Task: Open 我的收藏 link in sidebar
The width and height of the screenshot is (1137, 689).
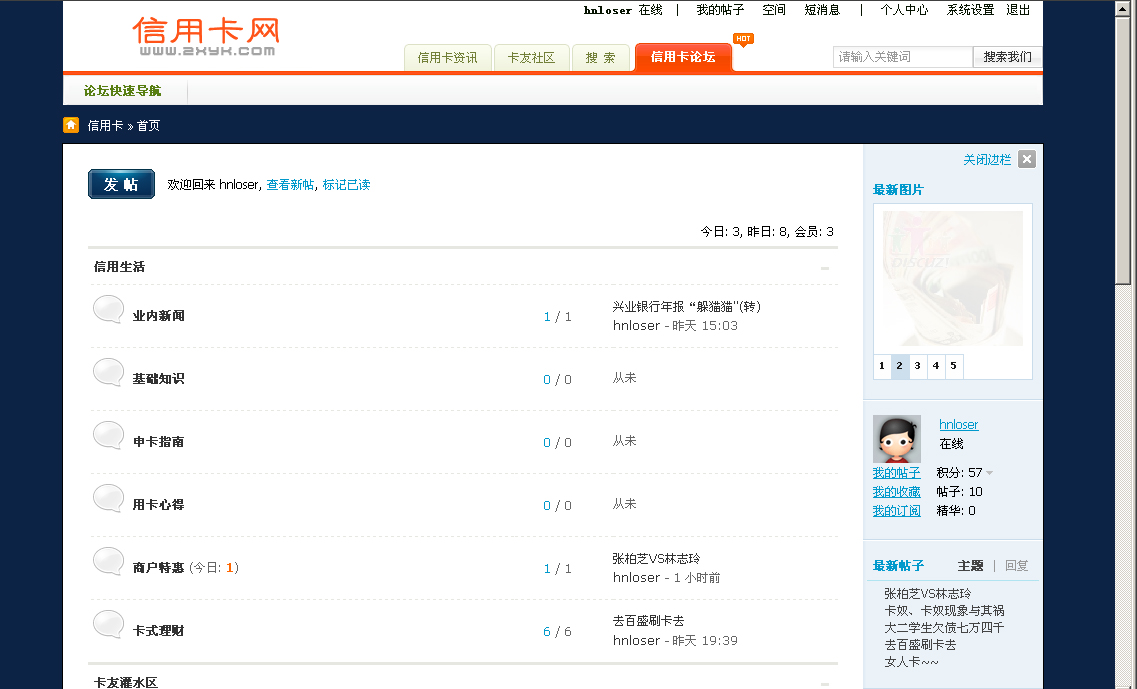Action: [x=896, y=492]
